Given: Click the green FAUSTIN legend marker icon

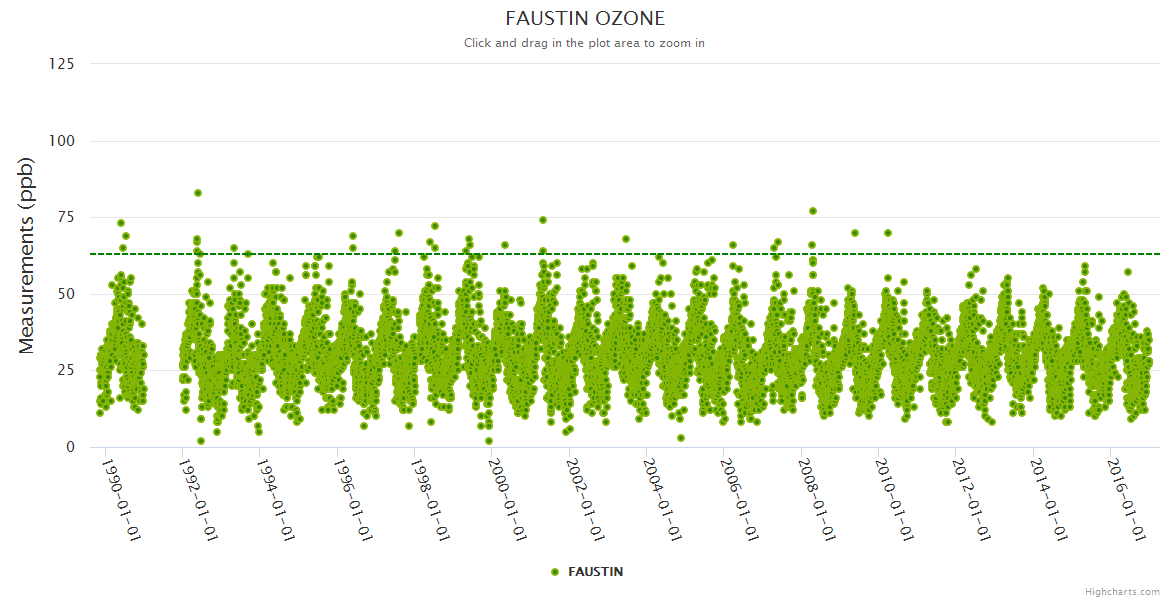Looking at the screenshot, I should click(555, 572).
